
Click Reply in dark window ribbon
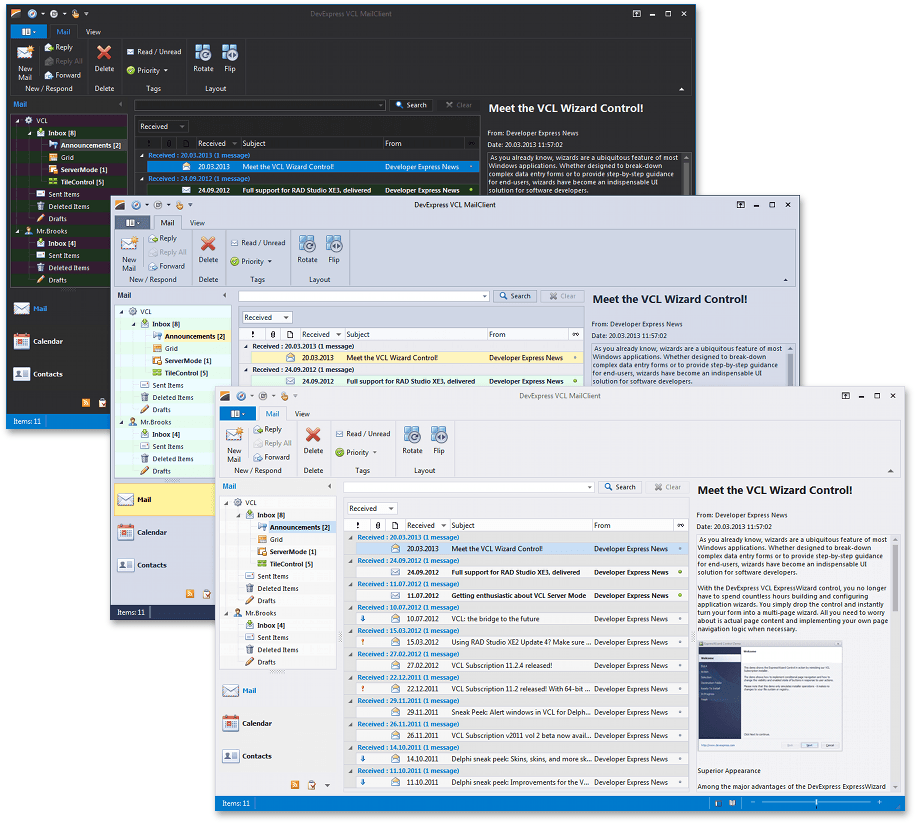click(x=58, y=47)
